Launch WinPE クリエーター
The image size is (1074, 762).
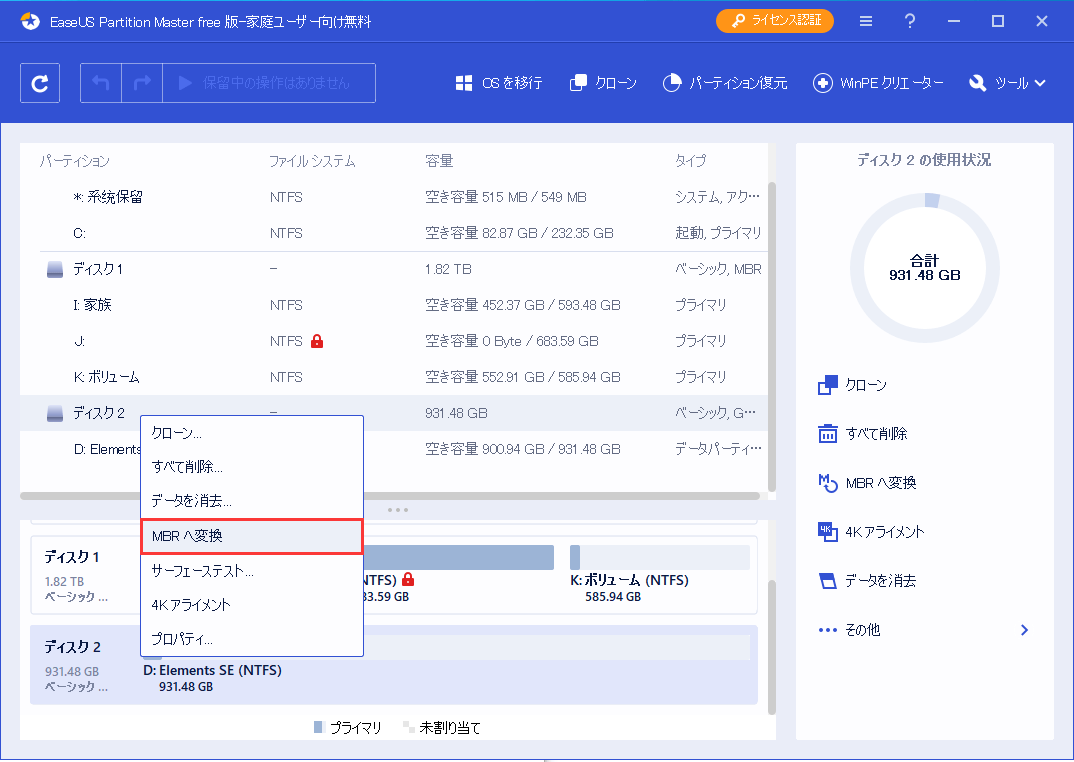[877, 83]
